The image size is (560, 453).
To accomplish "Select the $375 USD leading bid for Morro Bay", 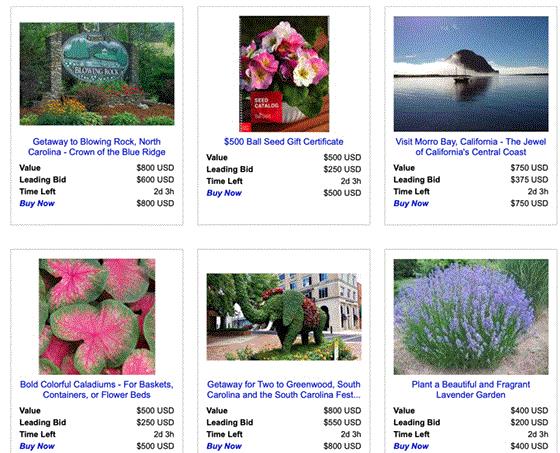I will pos(529,180).
